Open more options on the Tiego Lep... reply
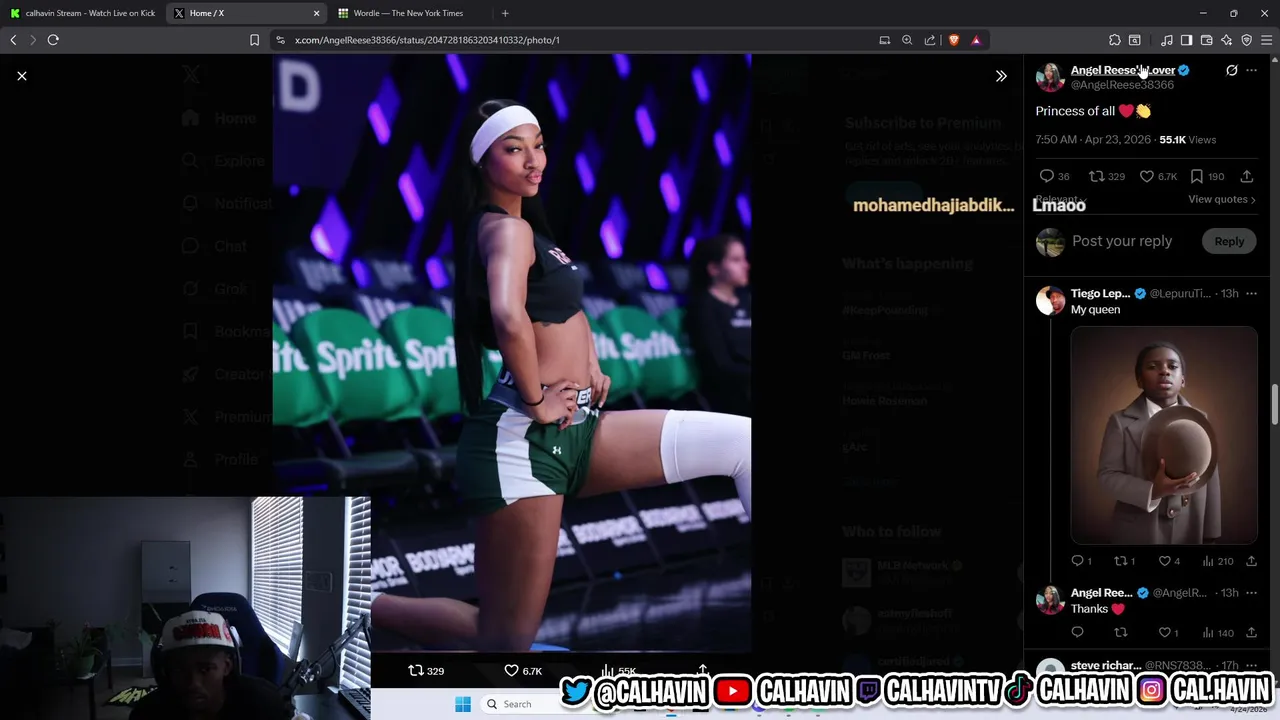Screen dimensions: 1280x720 pyautogui.click(x=1252, y=294)
